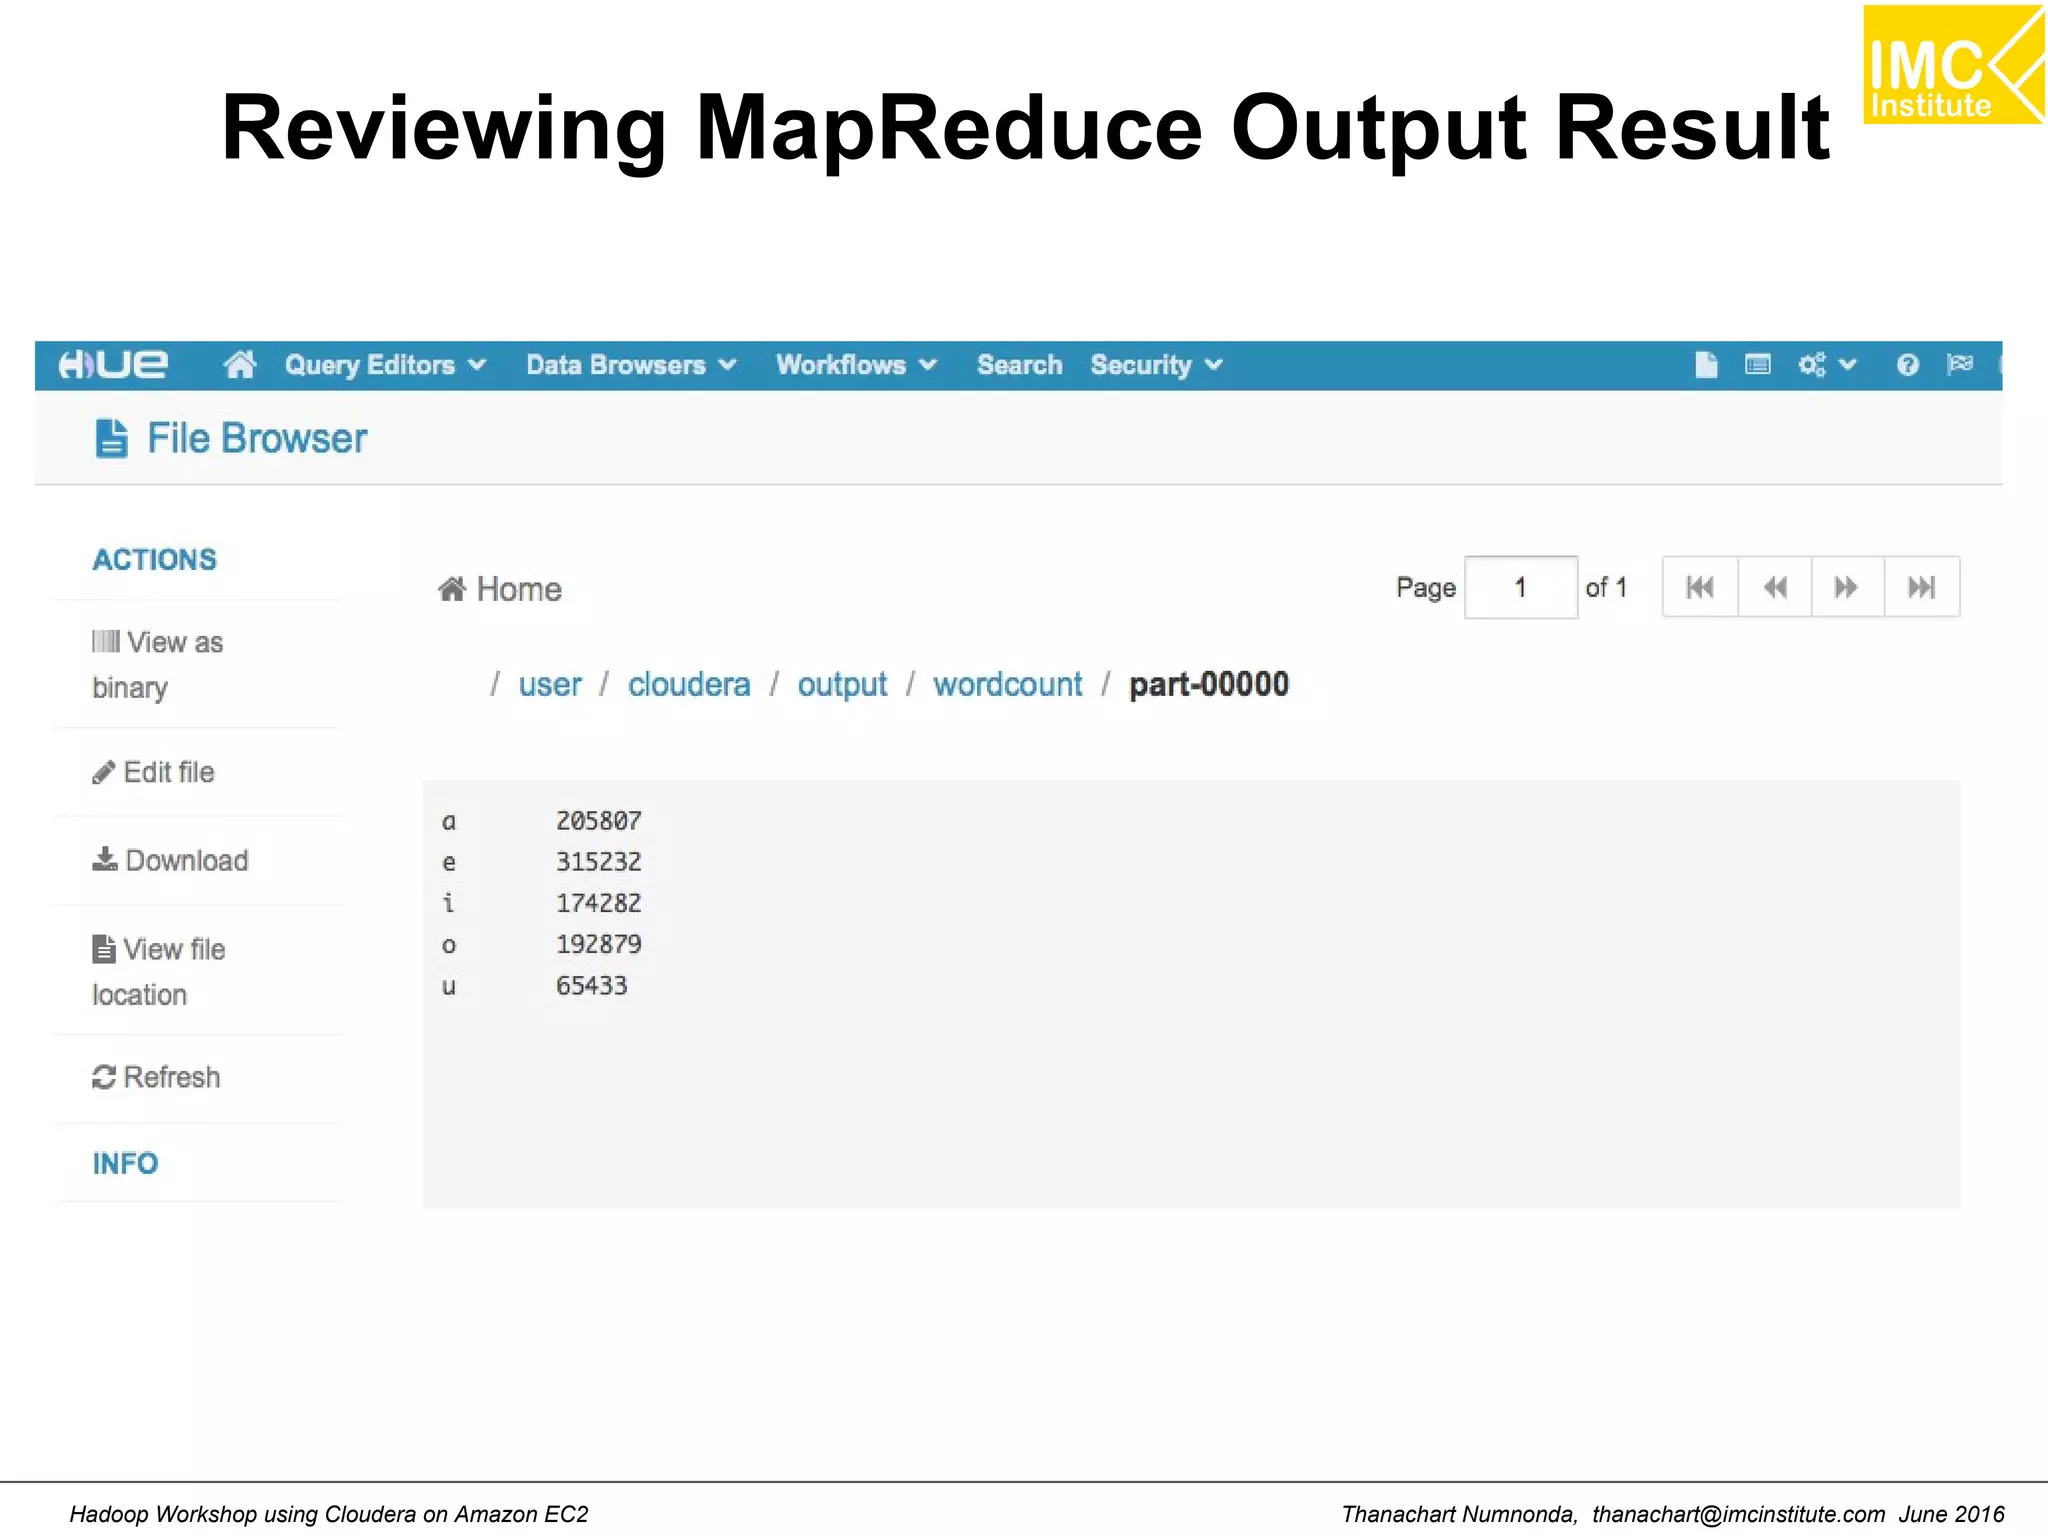Expand the Security menu
2048x1536 pixels.
(x=1156, y=365)
